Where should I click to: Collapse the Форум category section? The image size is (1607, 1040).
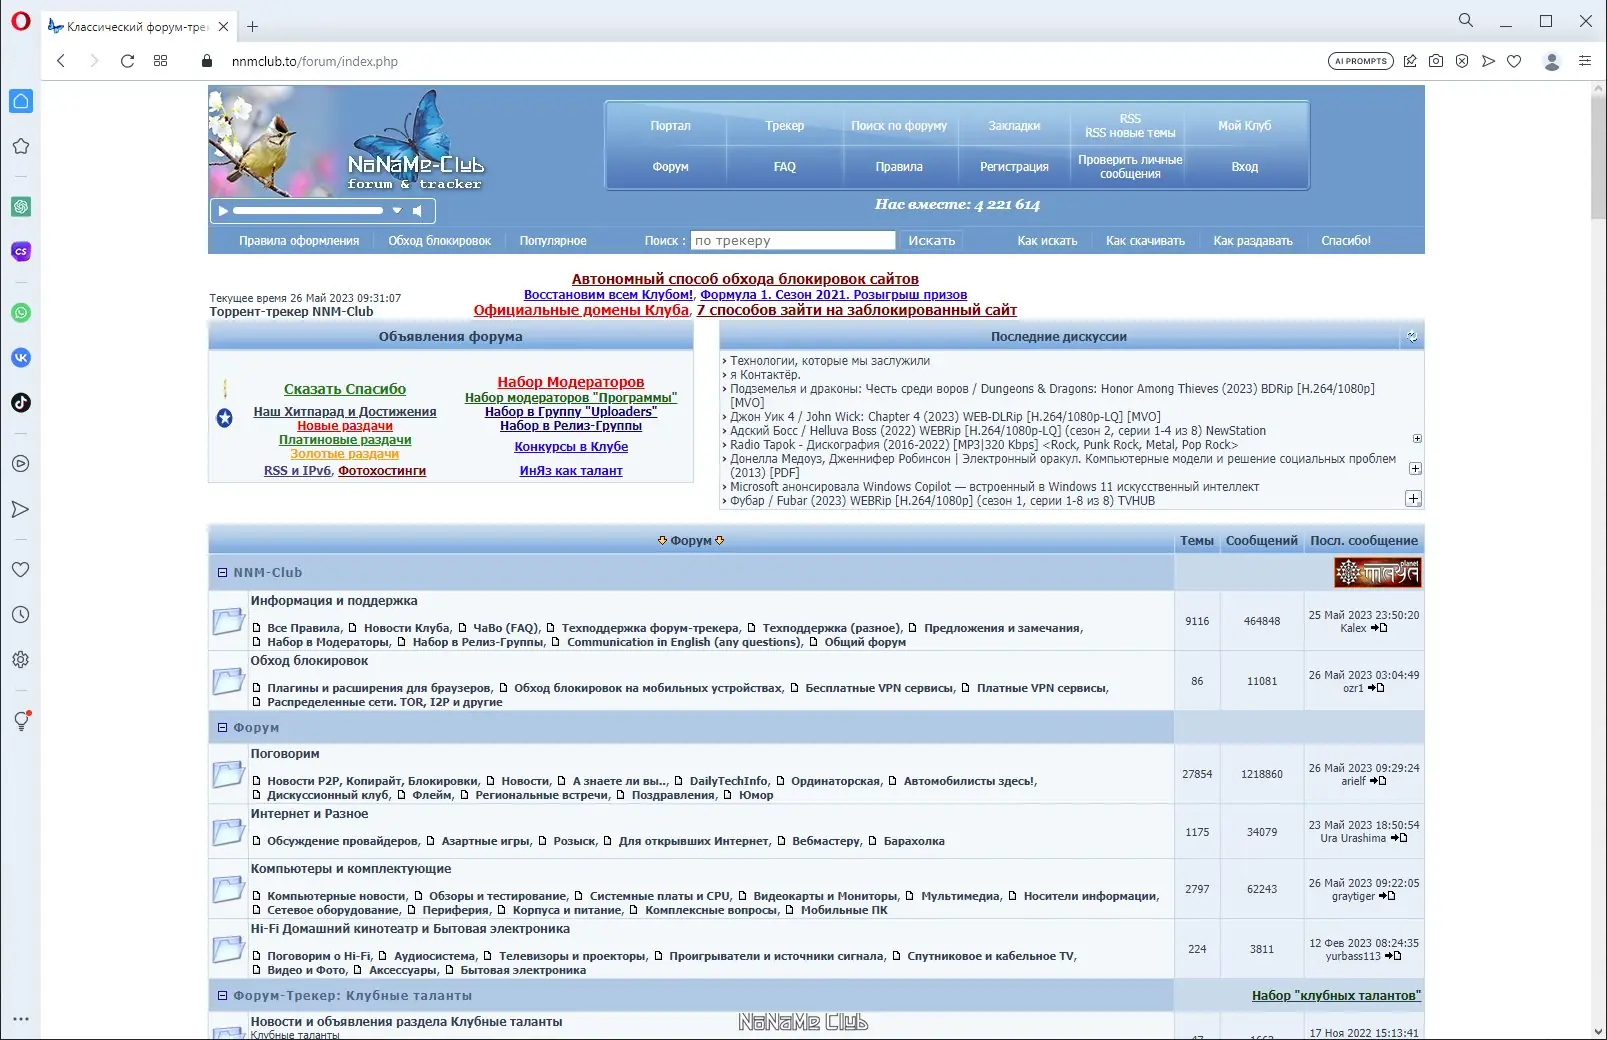click(223, 728)
